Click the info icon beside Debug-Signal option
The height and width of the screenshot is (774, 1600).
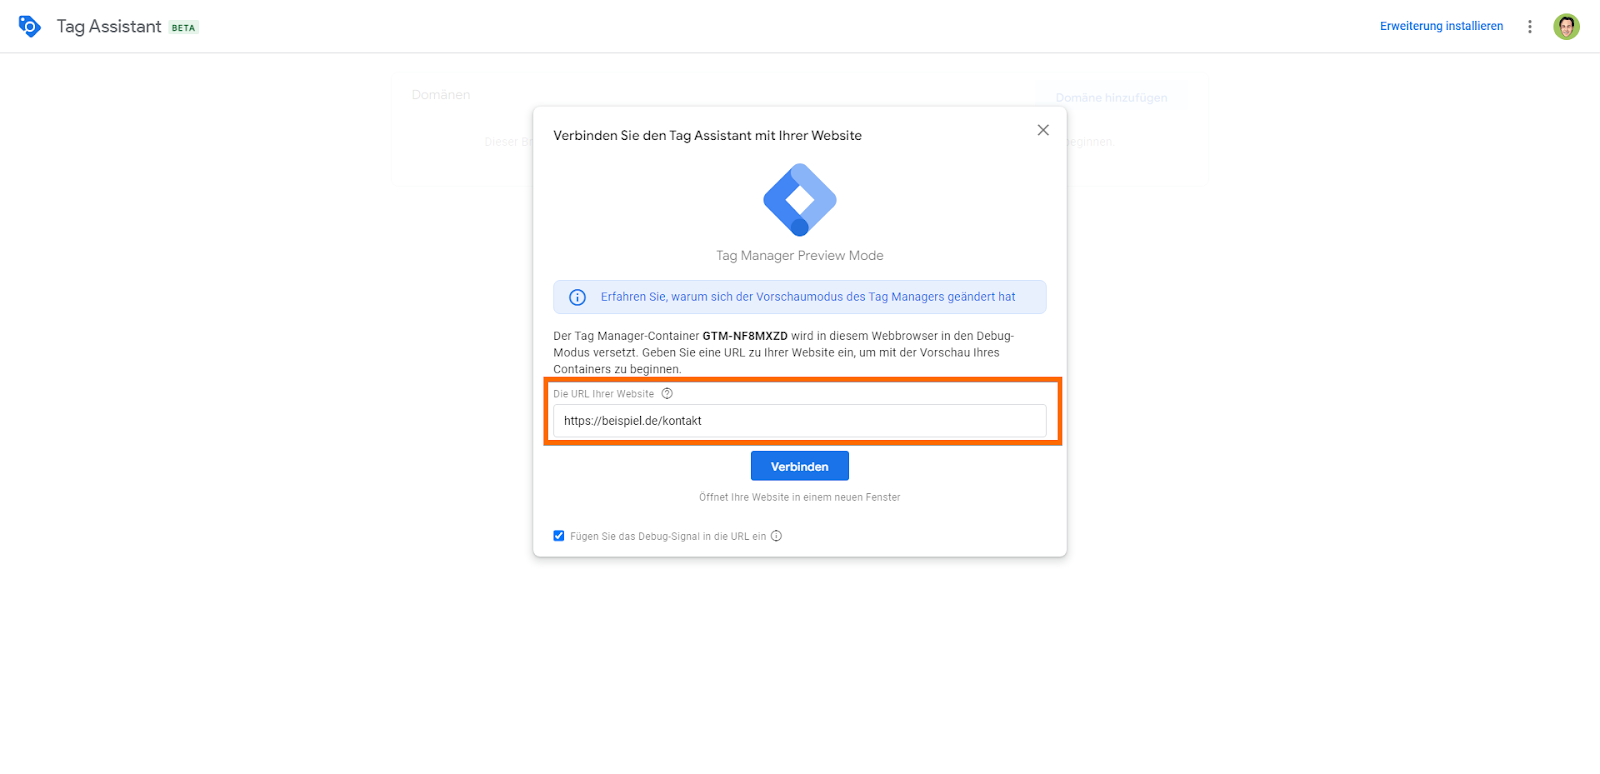776,536
